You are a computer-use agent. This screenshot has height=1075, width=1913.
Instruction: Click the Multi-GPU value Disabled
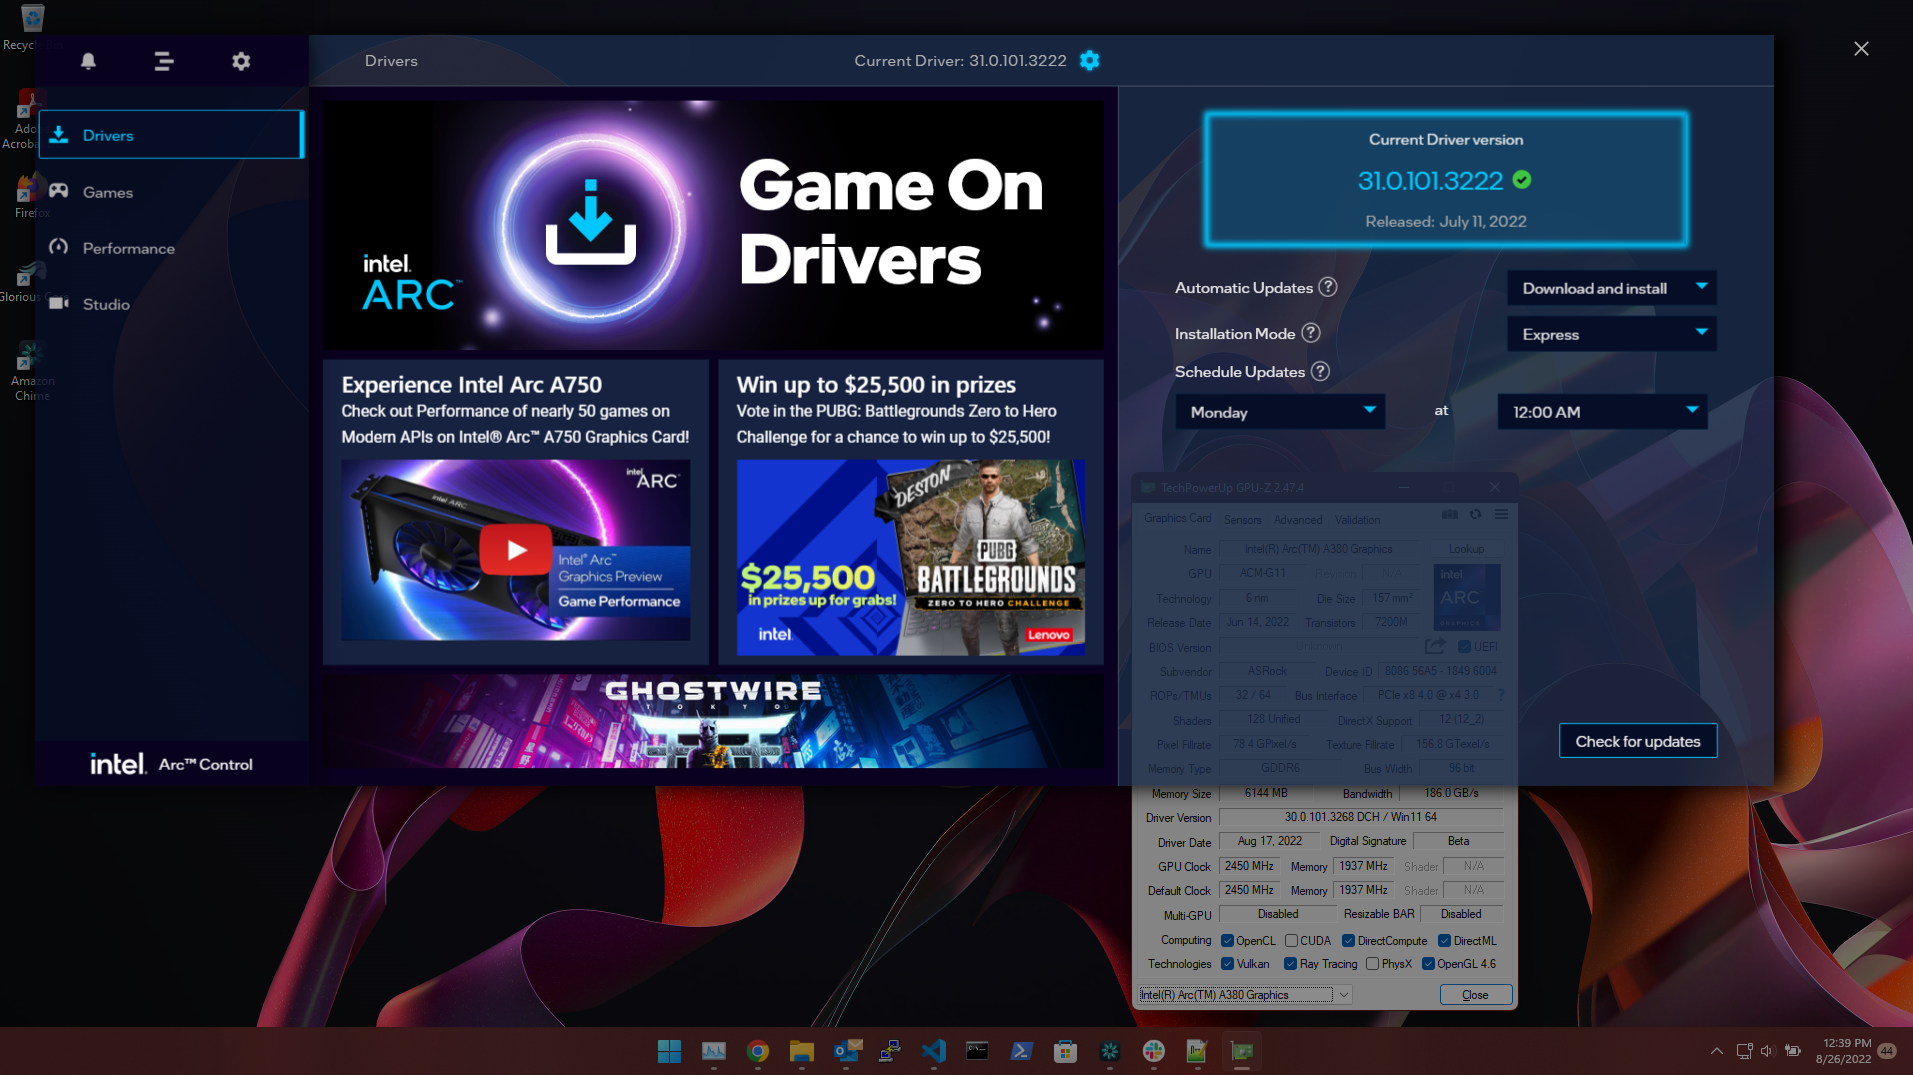pyautogui.click(x=1278, y=914)
